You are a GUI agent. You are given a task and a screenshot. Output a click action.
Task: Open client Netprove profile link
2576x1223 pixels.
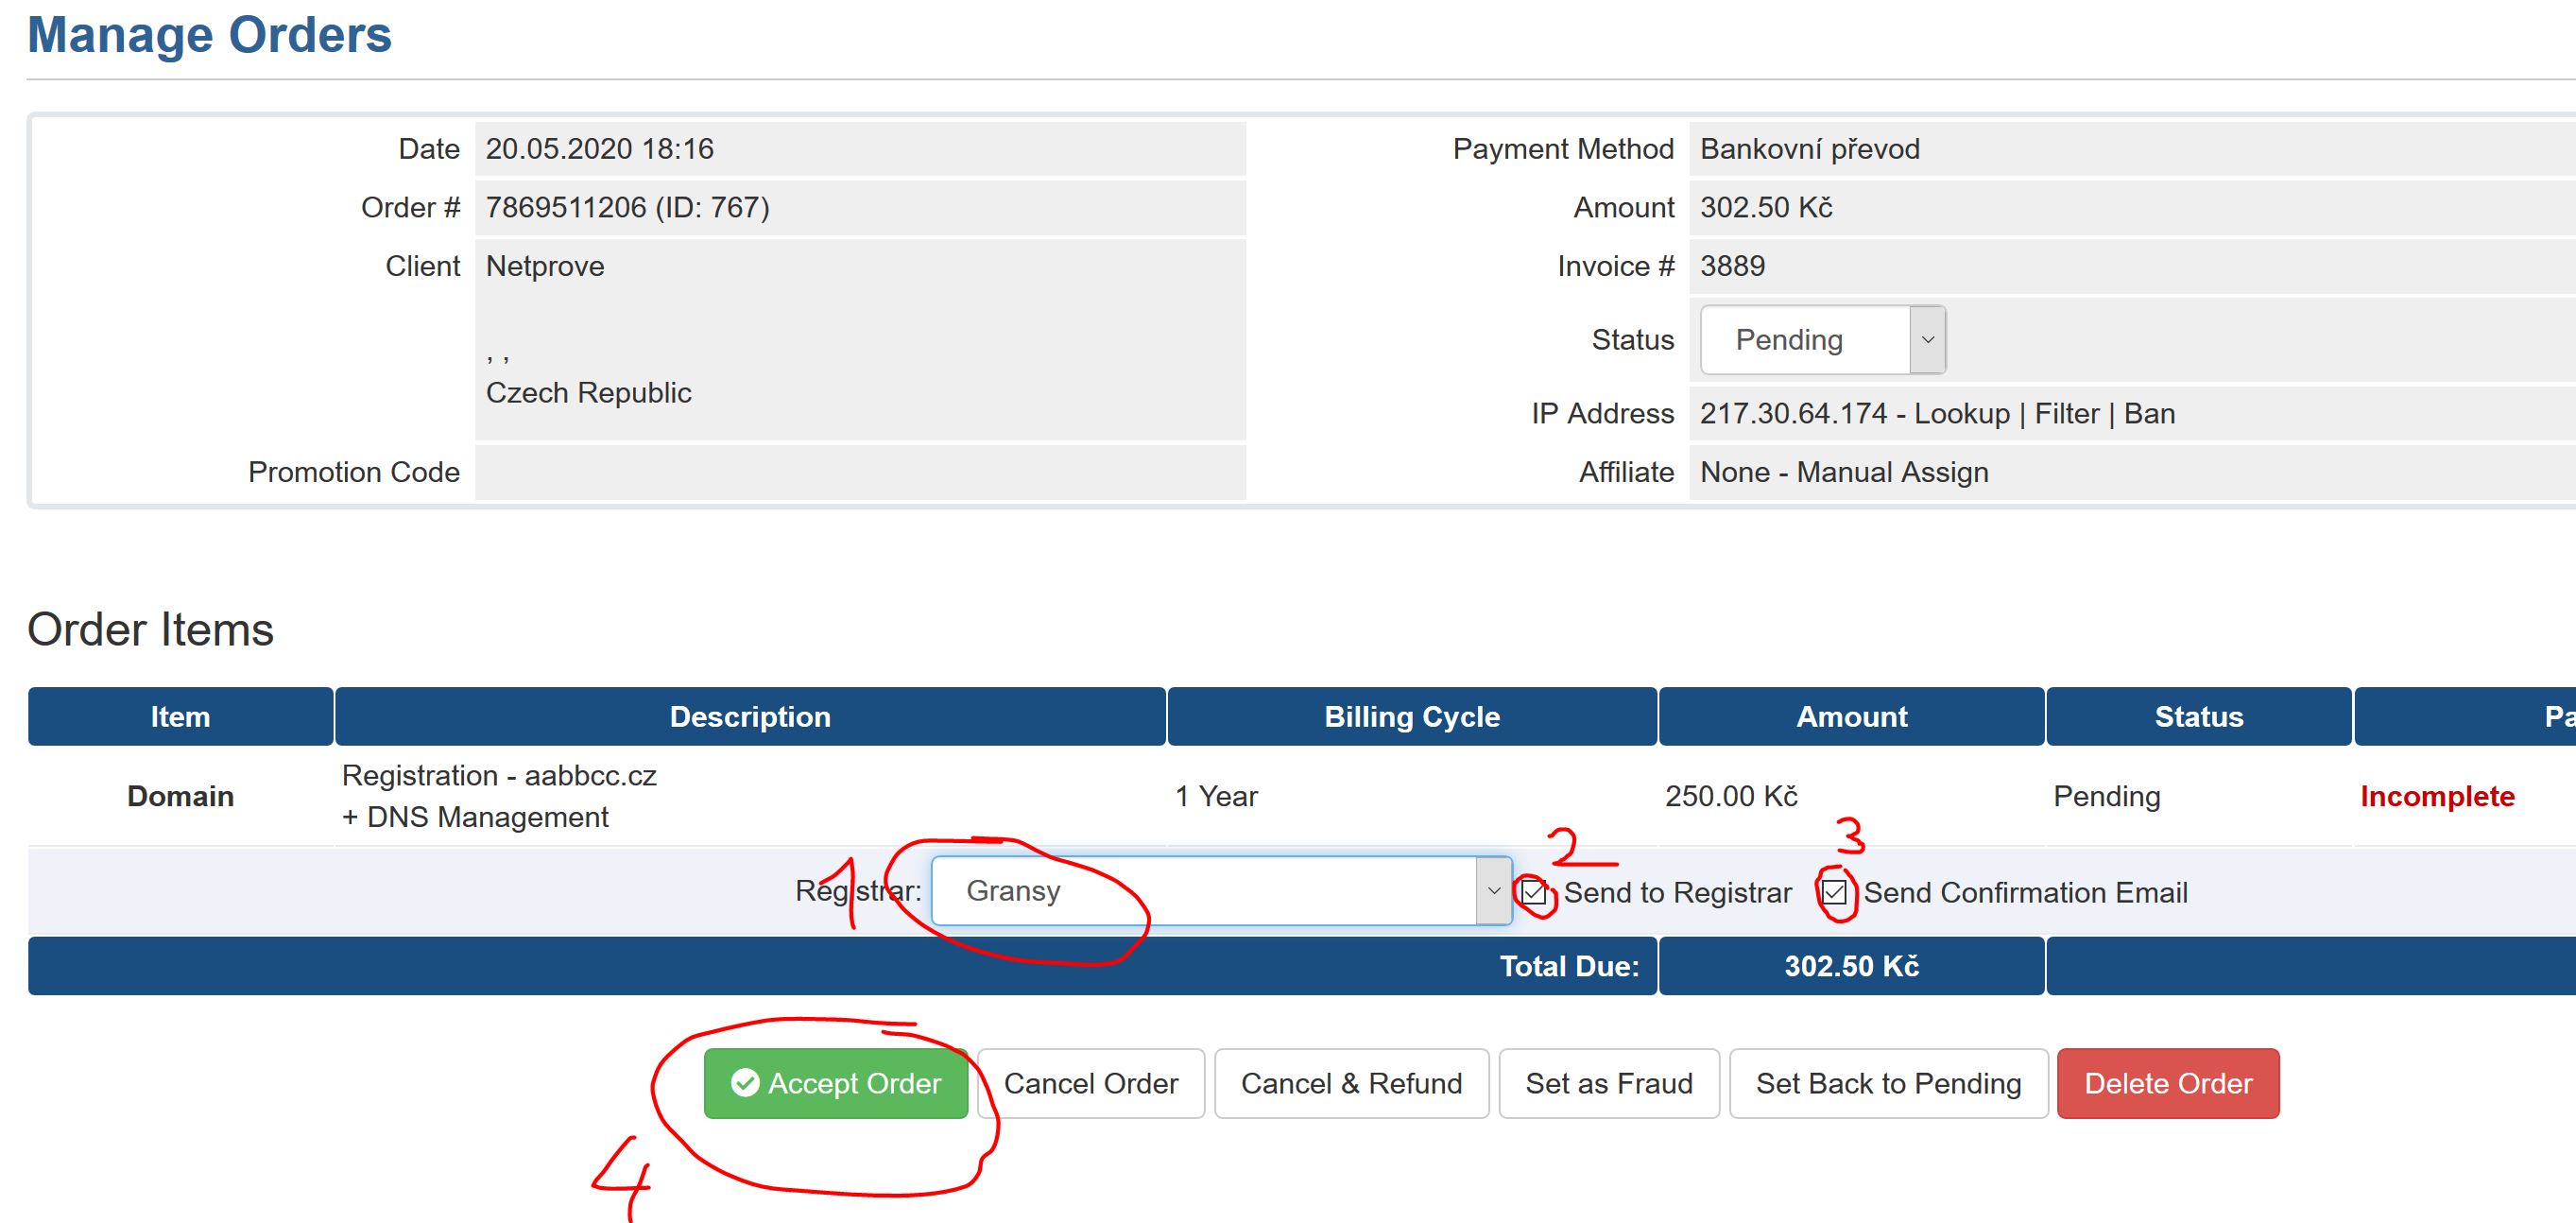coord(545,266)
